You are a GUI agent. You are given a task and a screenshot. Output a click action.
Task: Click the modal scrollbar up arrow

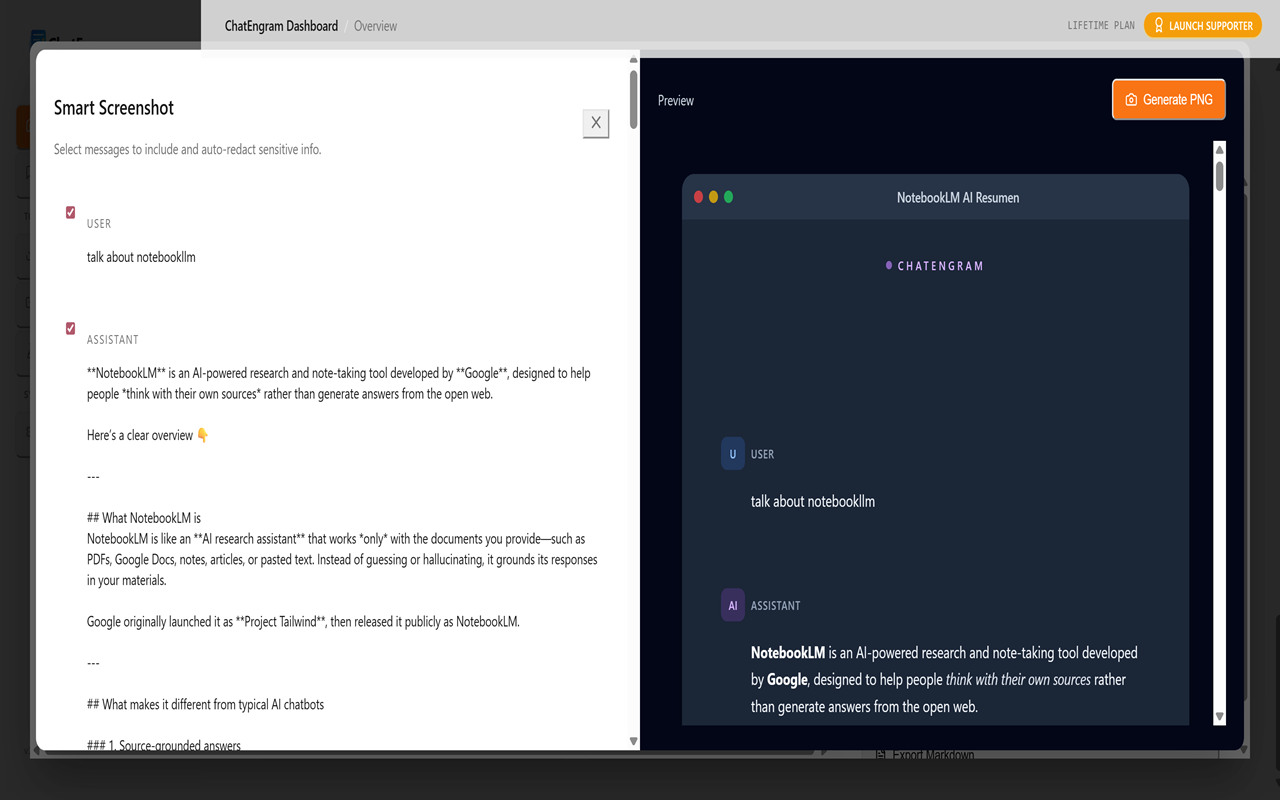[631, 59]
